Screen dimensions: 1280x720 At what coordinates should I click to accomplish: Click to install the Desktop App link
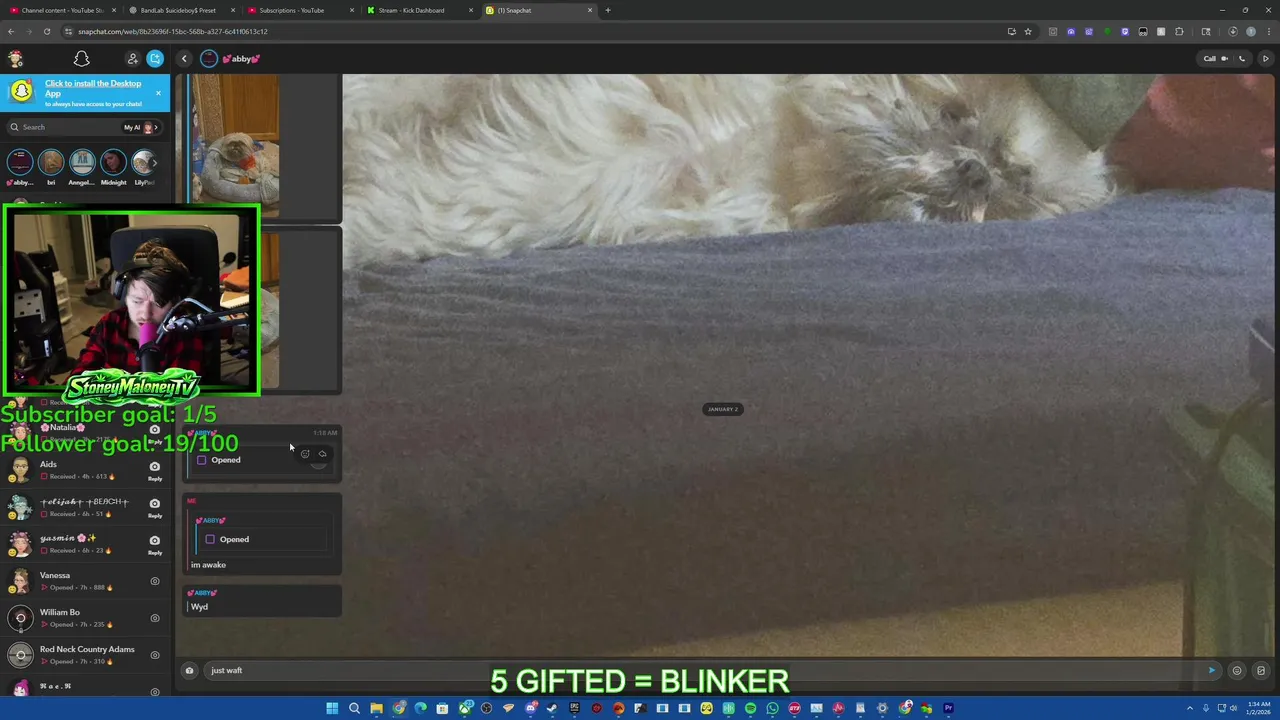pyautogui.click(x=93, y=88)
